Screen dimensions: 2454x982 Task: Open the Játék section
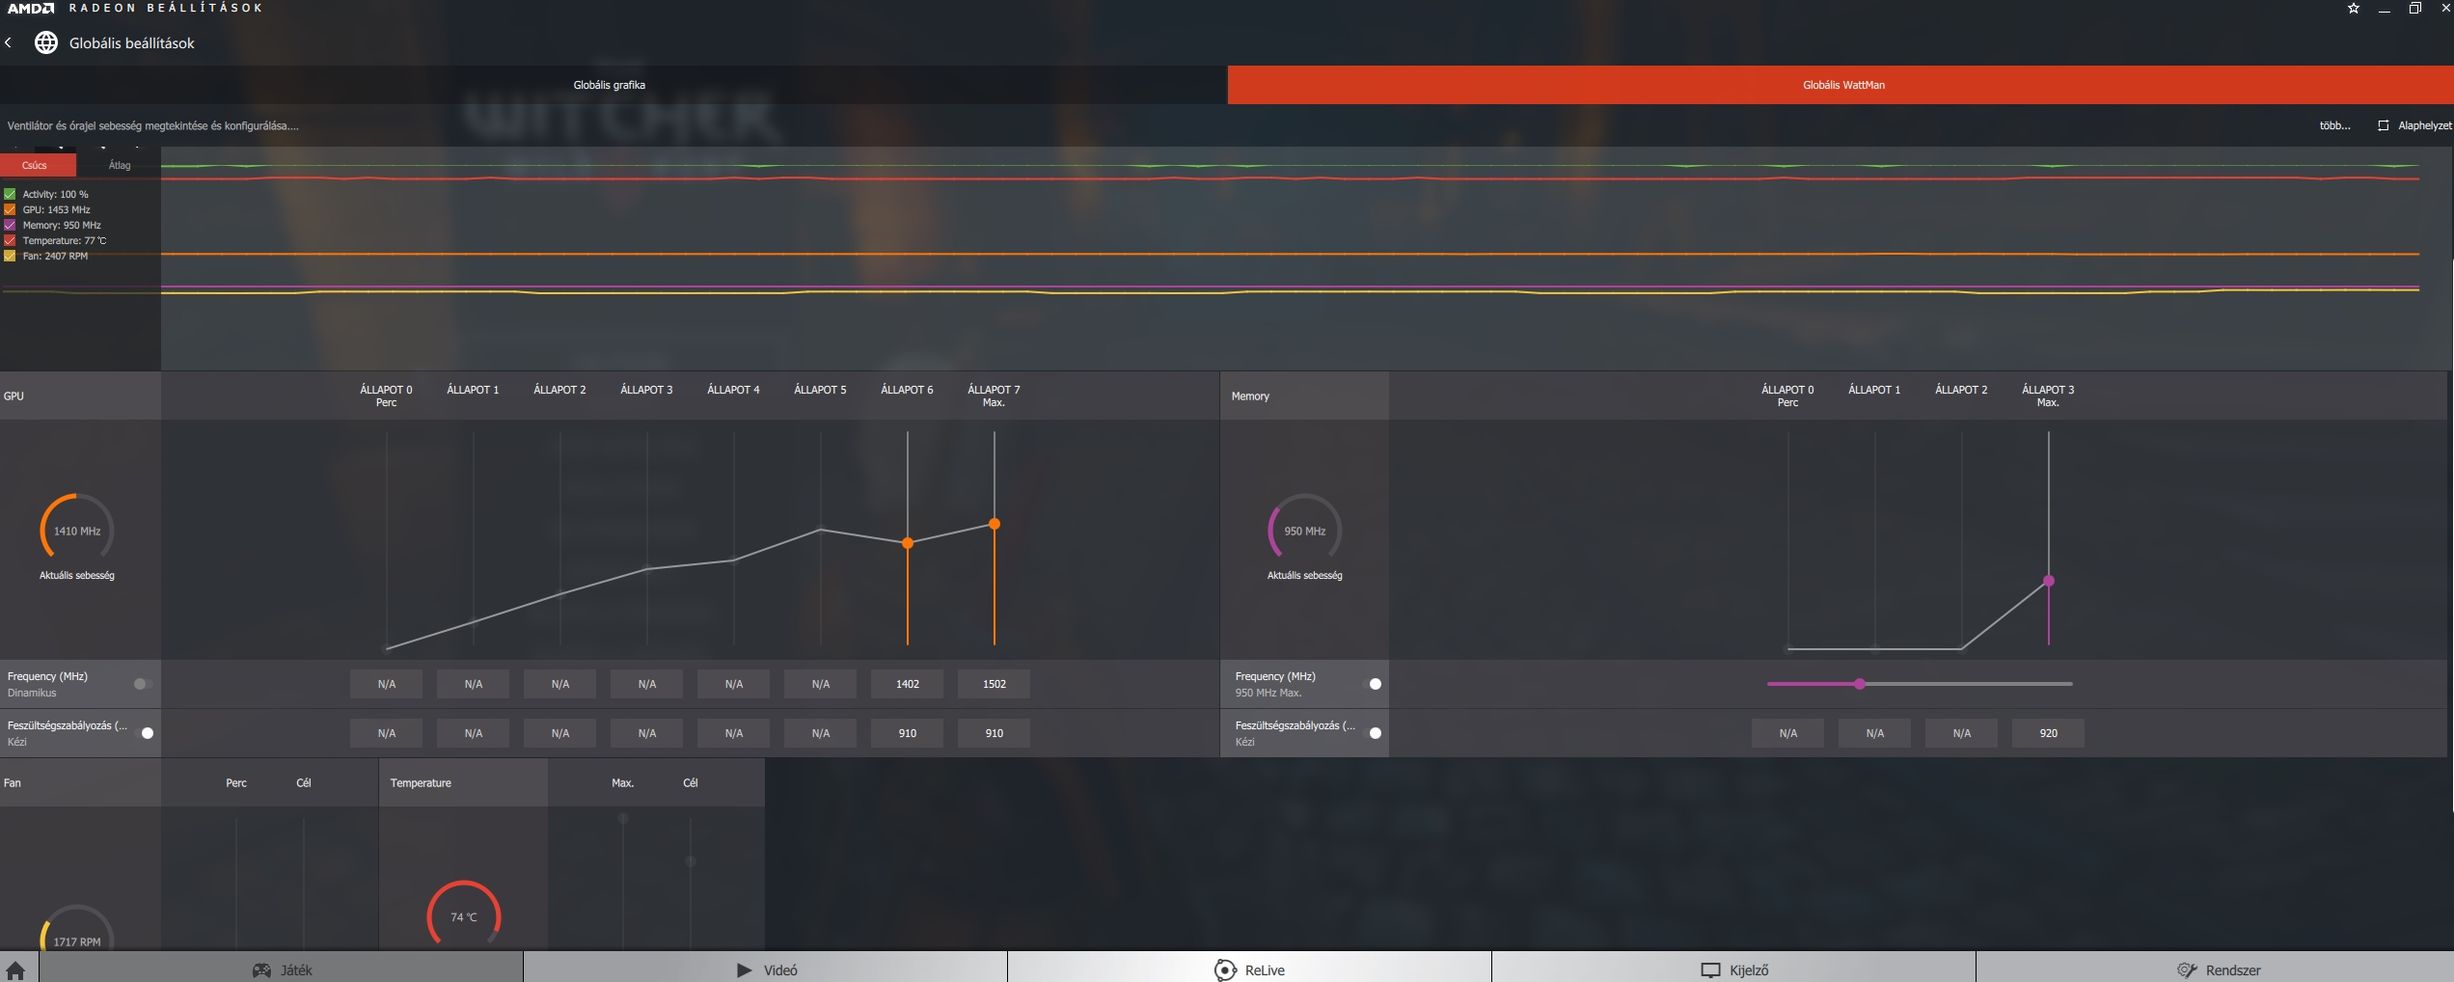(282, 969)
